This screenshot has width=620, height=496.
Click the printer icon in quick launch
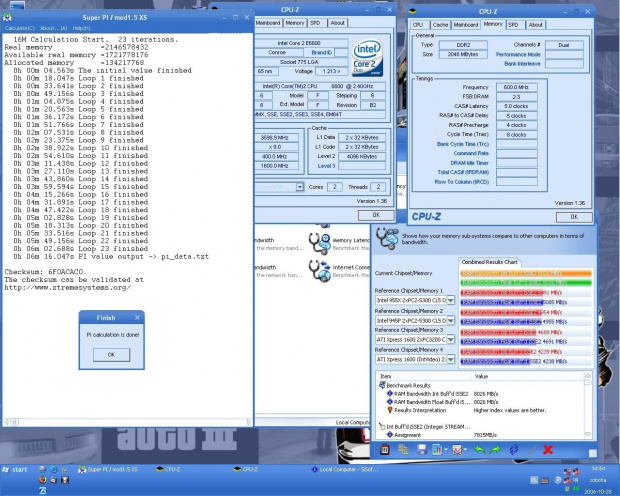coord(53,480)
